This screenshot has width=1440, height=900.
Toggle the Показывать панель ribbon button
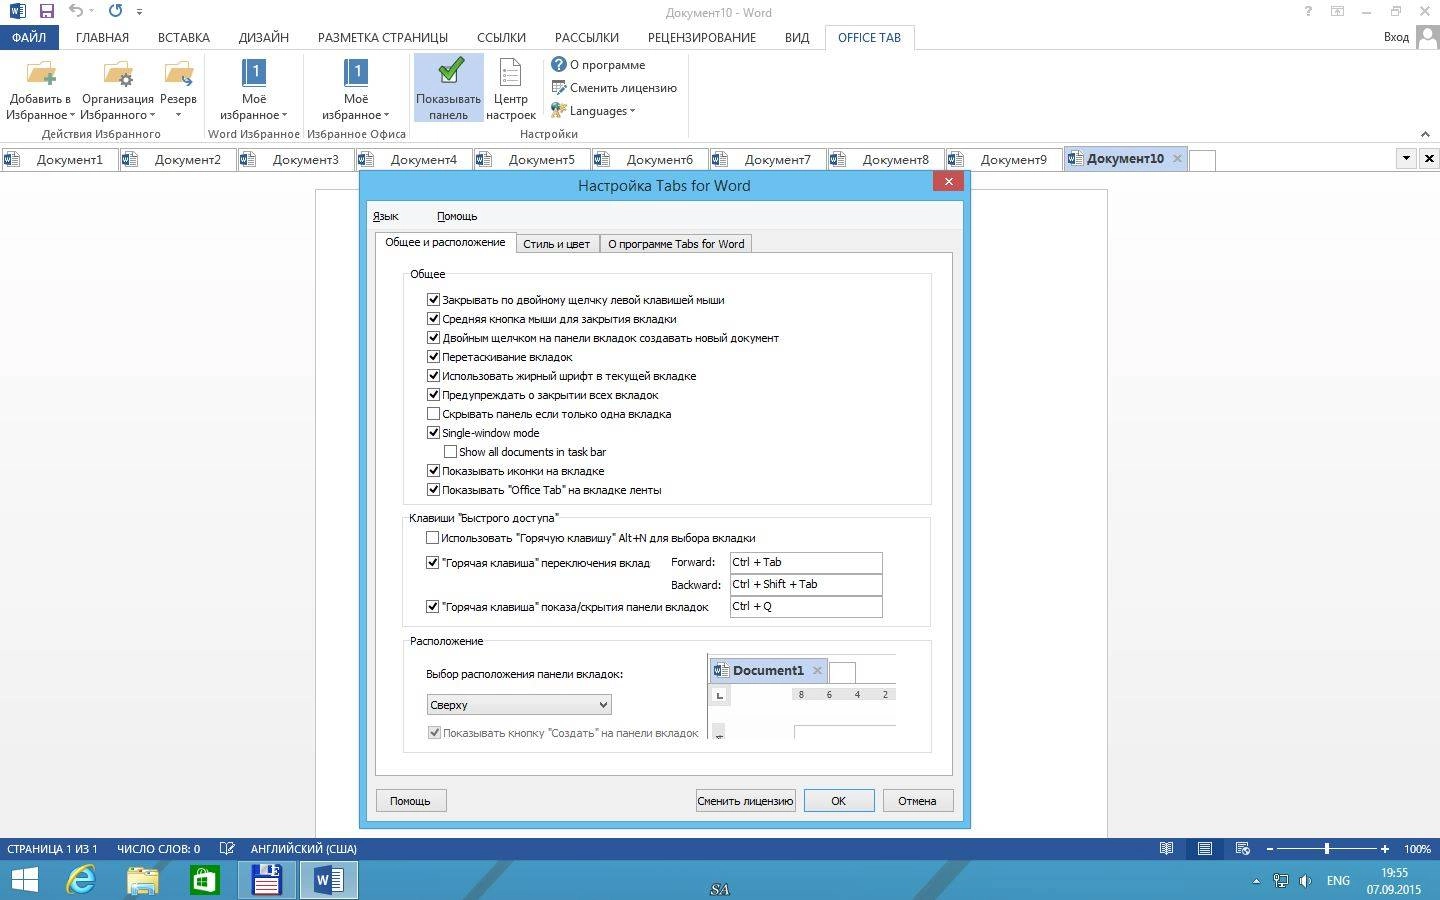click(449, 88)
